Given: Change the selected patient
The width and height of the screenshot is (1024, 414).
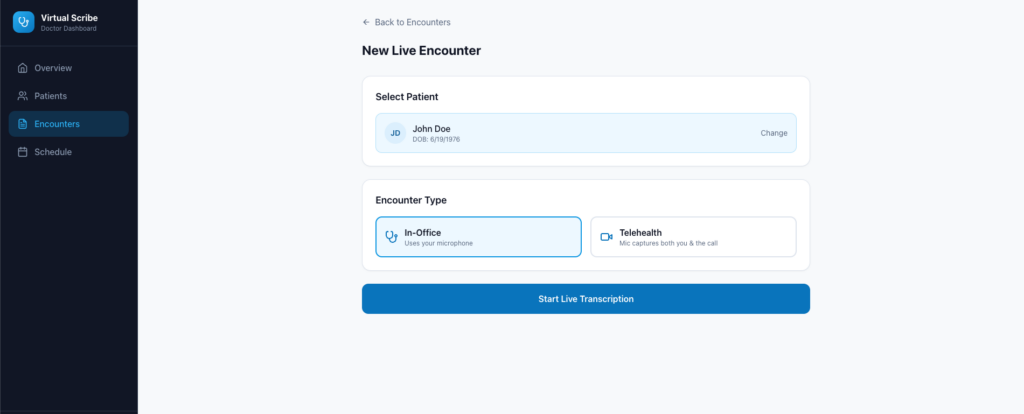Looking at the screenshot, I should [x=774, y=133].
